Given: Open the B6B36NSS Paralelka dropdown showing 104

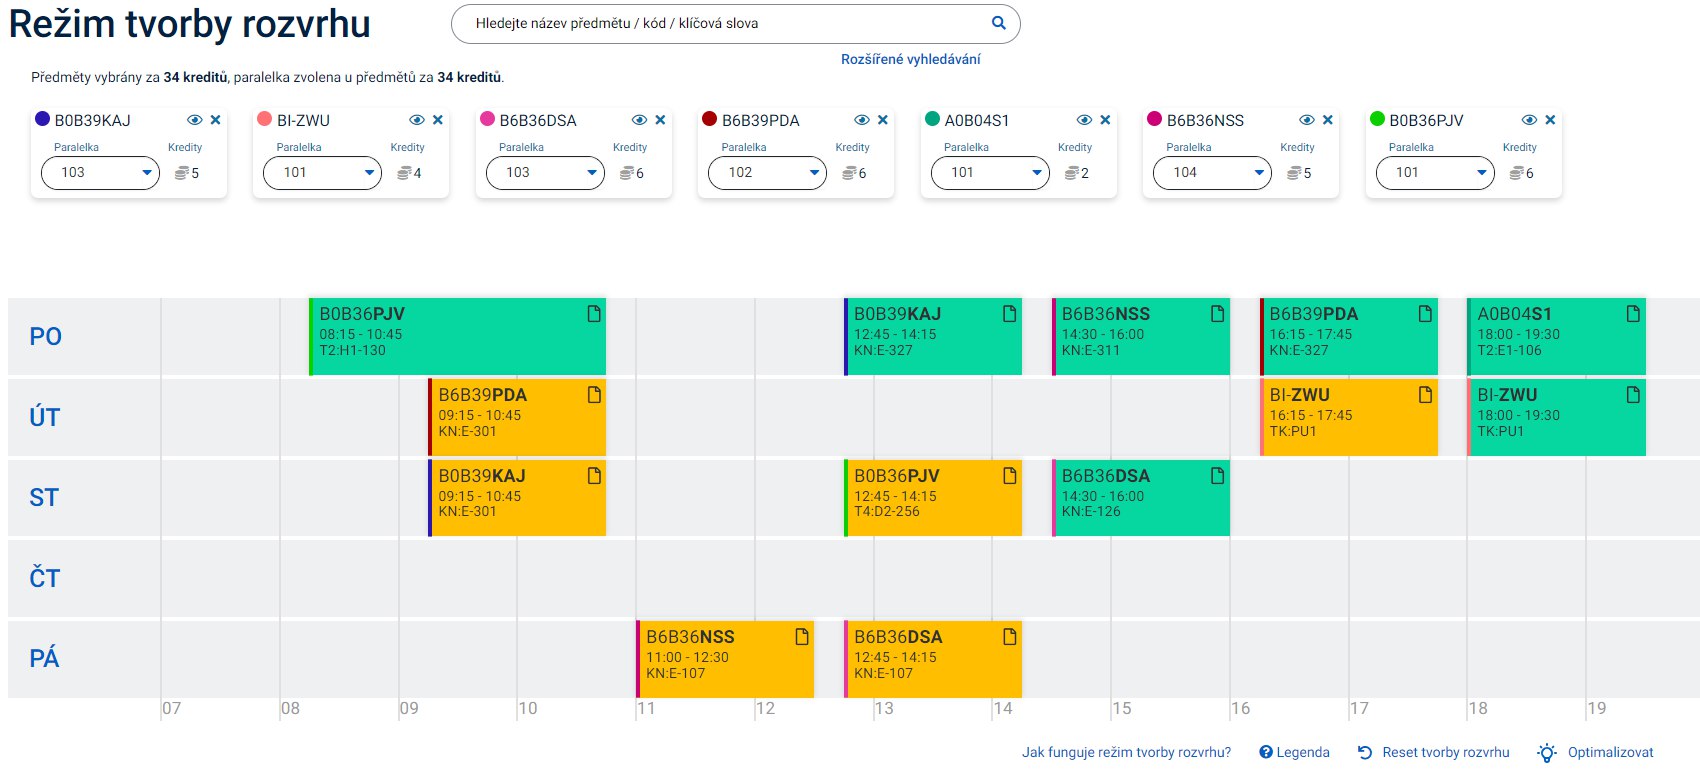Looking at the screenshot, I should (x=1212, y=173).
